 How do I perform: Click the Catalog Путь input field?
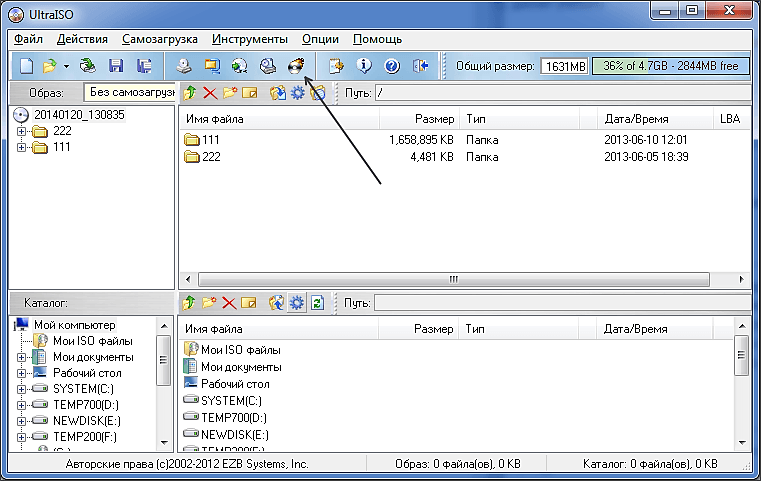(x=562, y=303)
